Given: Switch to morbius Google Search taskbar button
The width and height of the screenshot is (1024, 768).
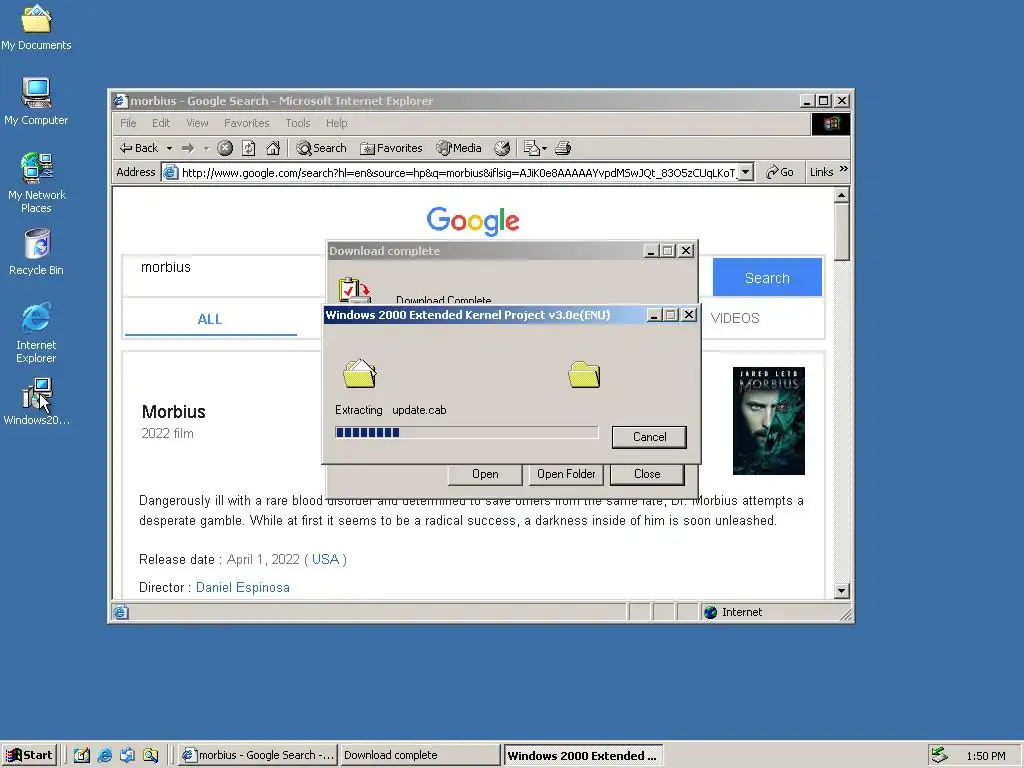Looking at the screenshot, I should [258, 756].
